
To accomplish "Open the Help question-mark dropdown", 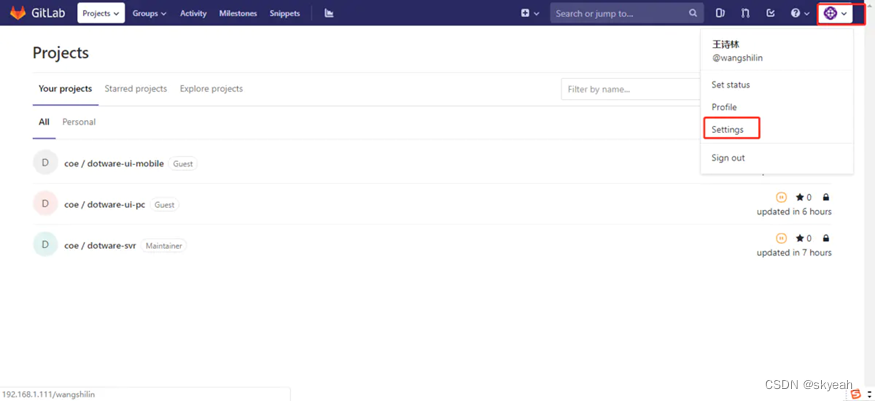I will click(x=800, y=13).
